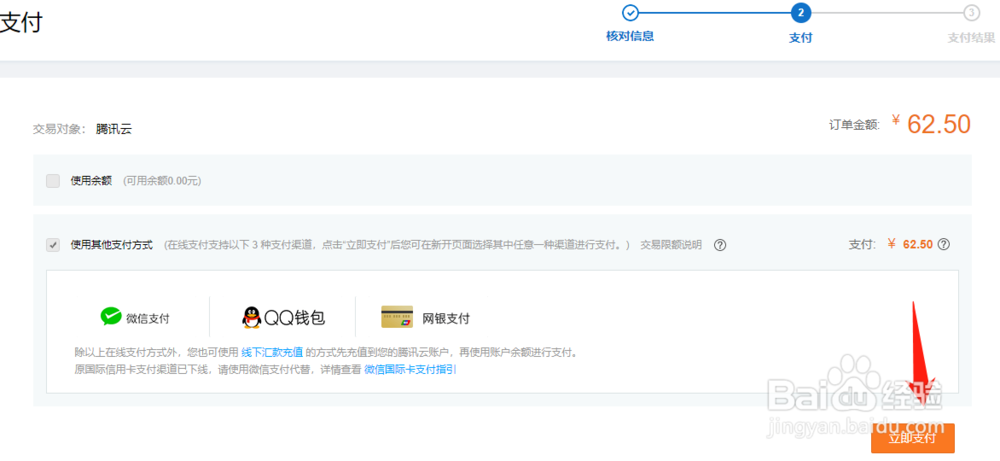1000x461 pixels.
Task: Click the 支付 page heading
Action: click(20, 24)
